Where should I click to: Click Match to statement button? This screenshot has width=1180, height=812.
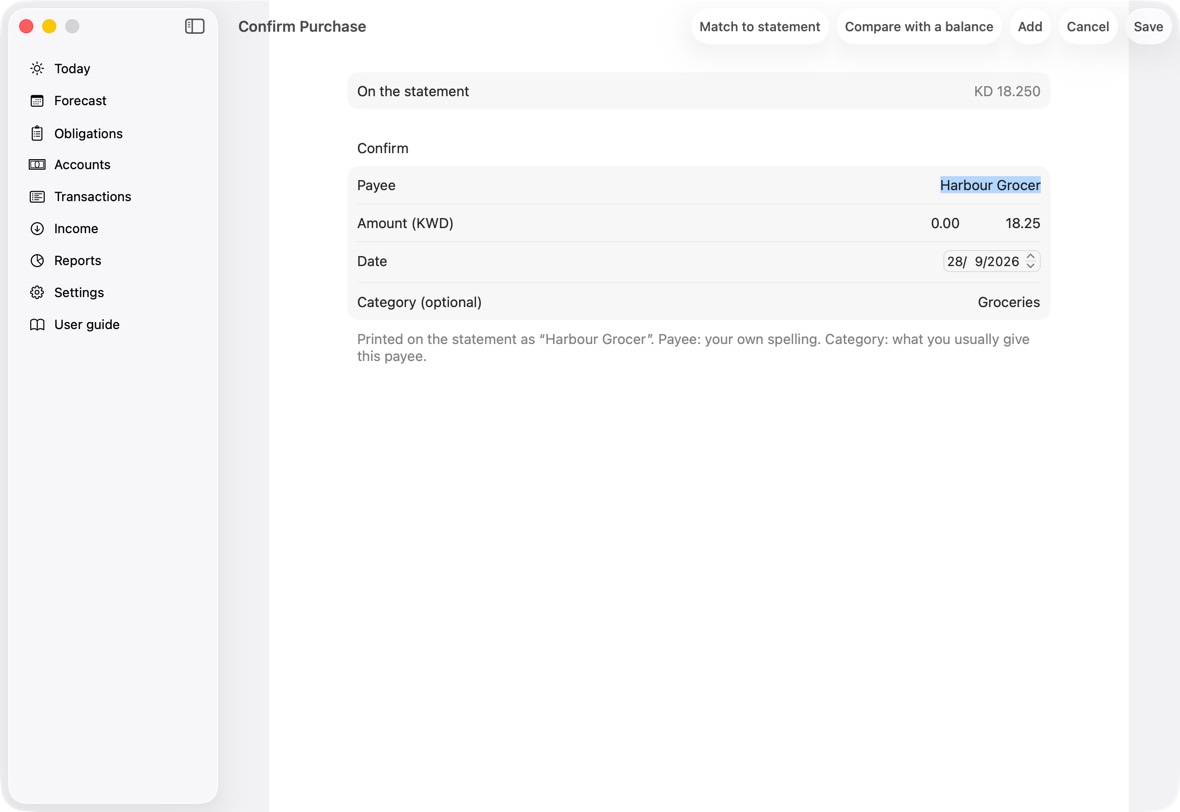(x=759, y=26)
